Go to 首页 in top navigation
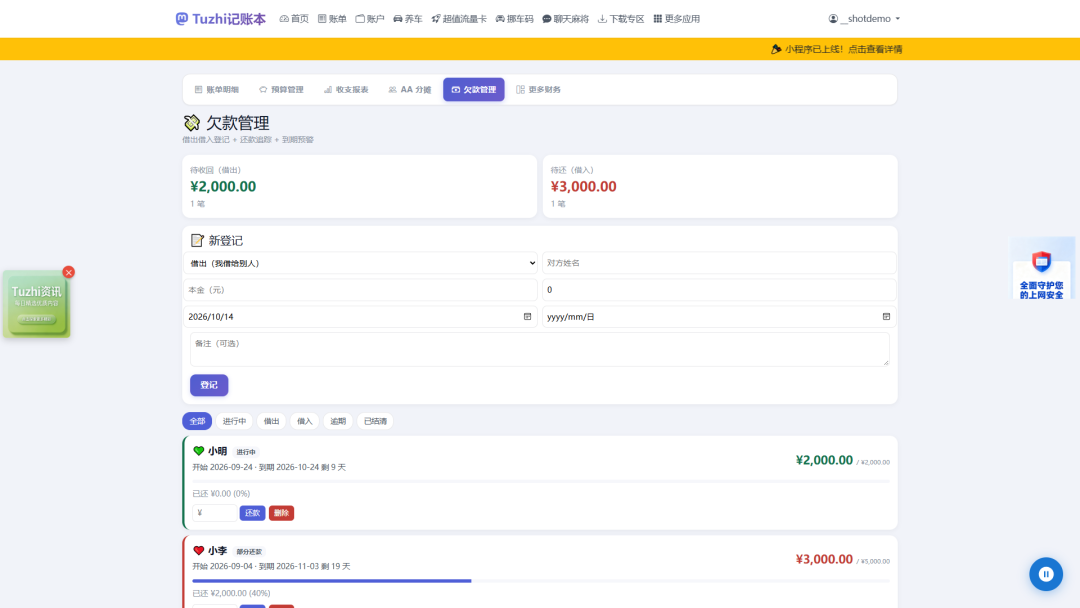1080x608 pixels. tap(294, 19)
